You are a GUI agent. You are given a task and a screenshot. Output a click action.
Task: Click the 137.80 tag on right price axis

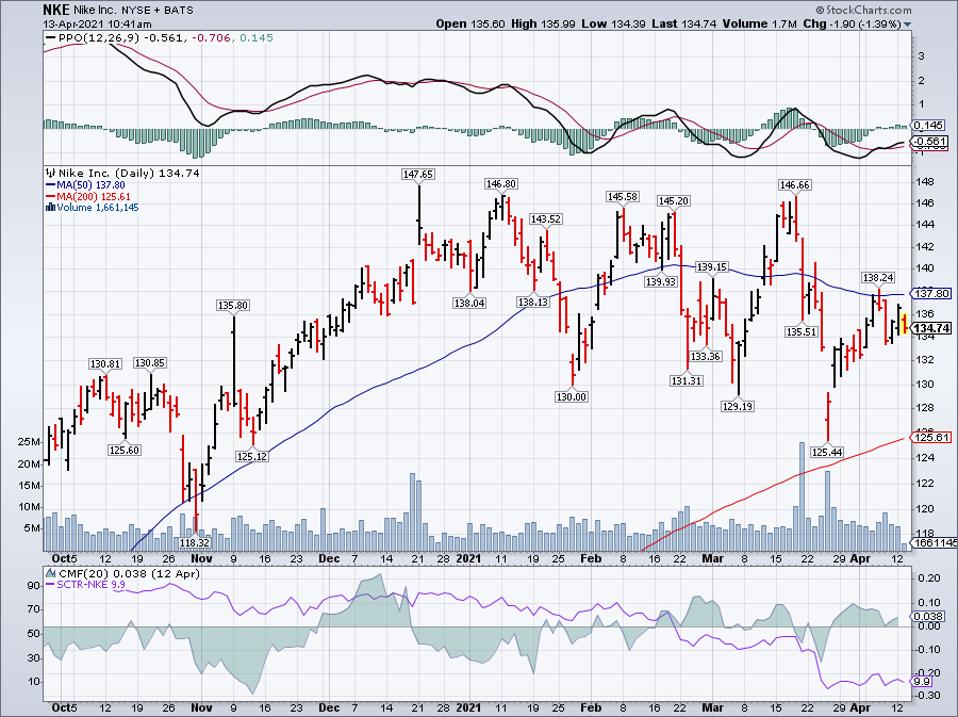tap(930, 294)
